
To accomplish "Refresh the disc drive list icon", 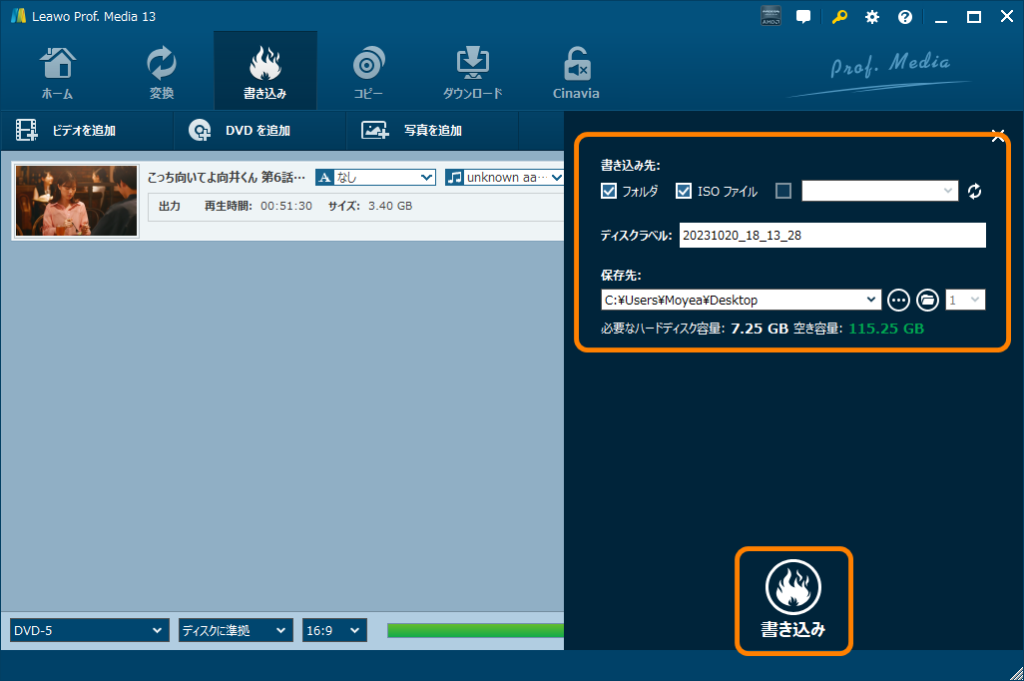I will click(974, 191).
